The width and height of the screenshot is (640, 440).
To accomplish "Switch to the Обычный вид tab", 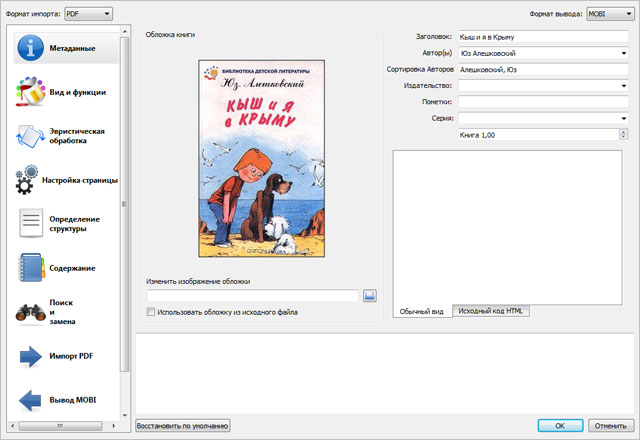I will point(421,311).
